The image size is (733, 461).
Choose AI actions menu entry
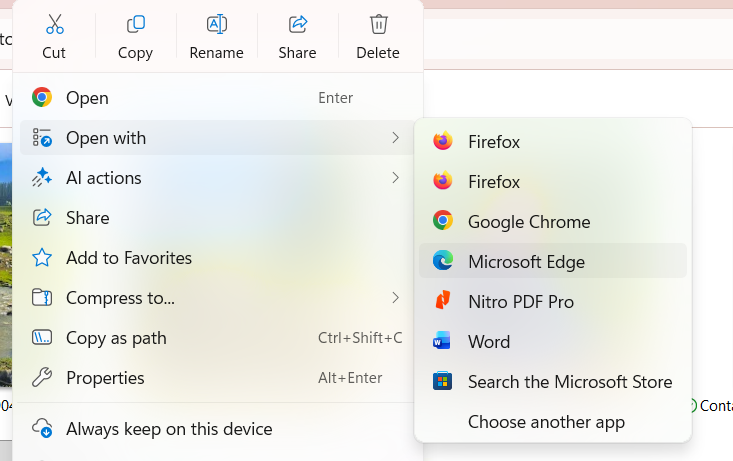217,178
